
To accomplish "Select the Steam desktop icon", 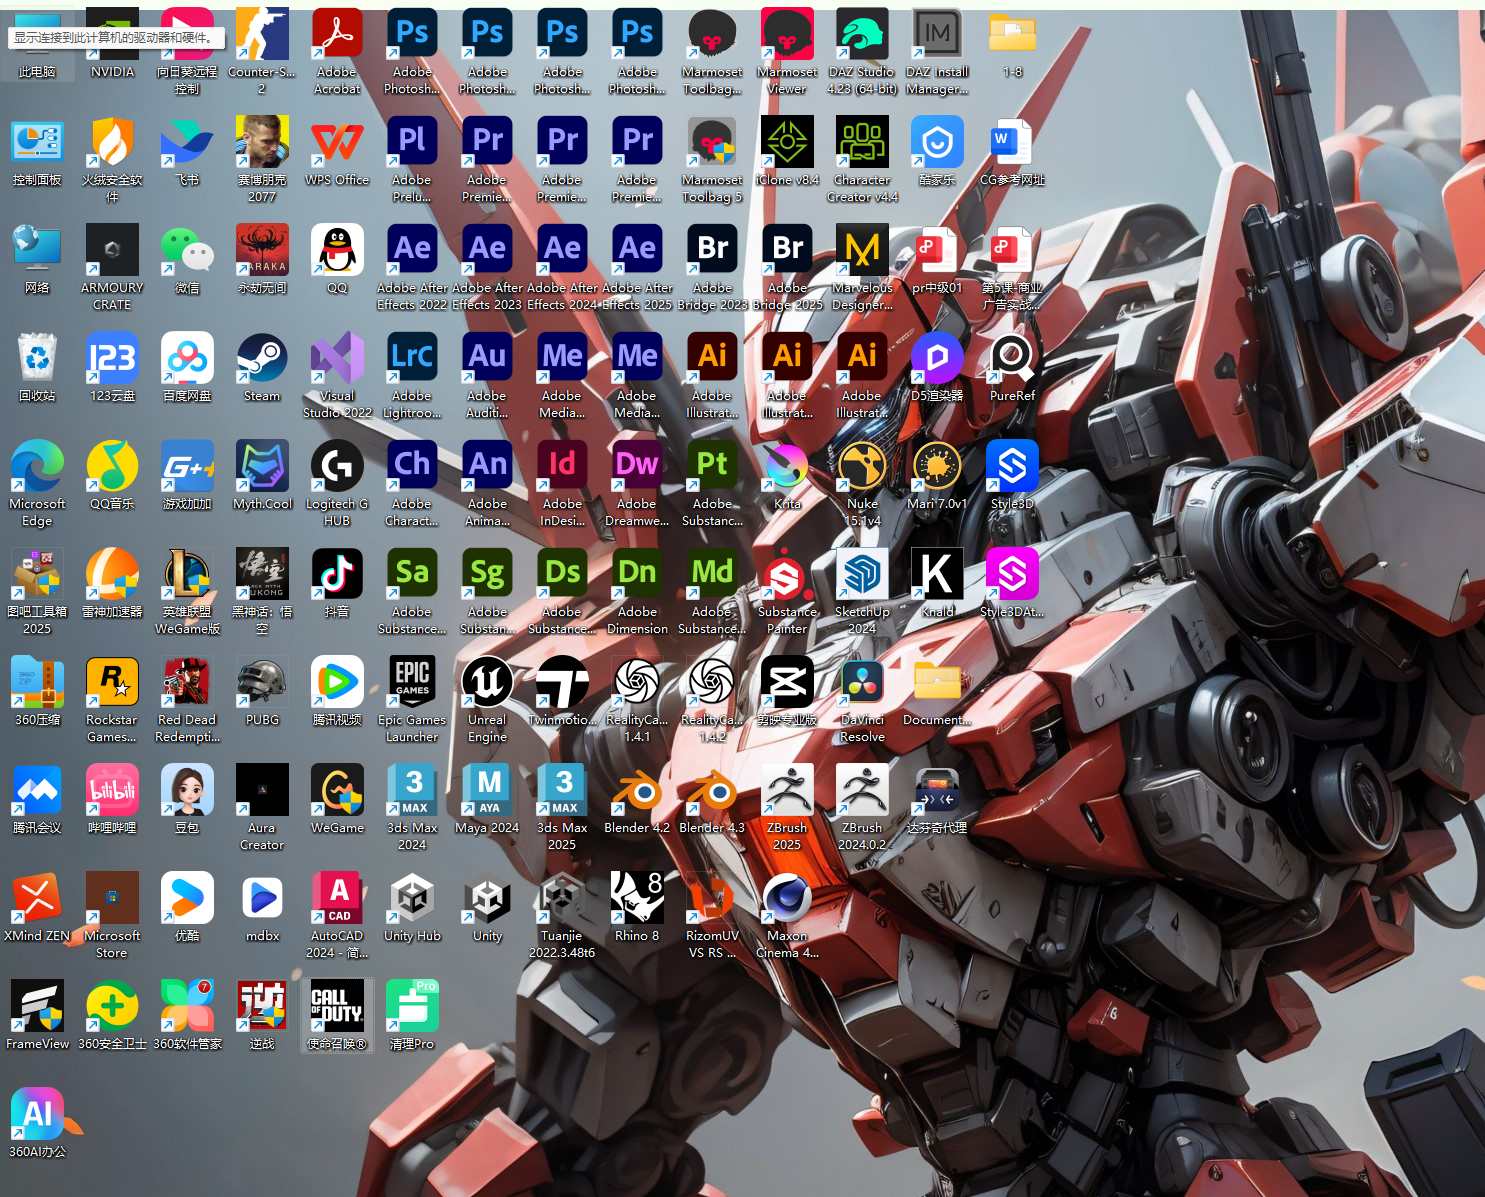I will click(262, 368).
